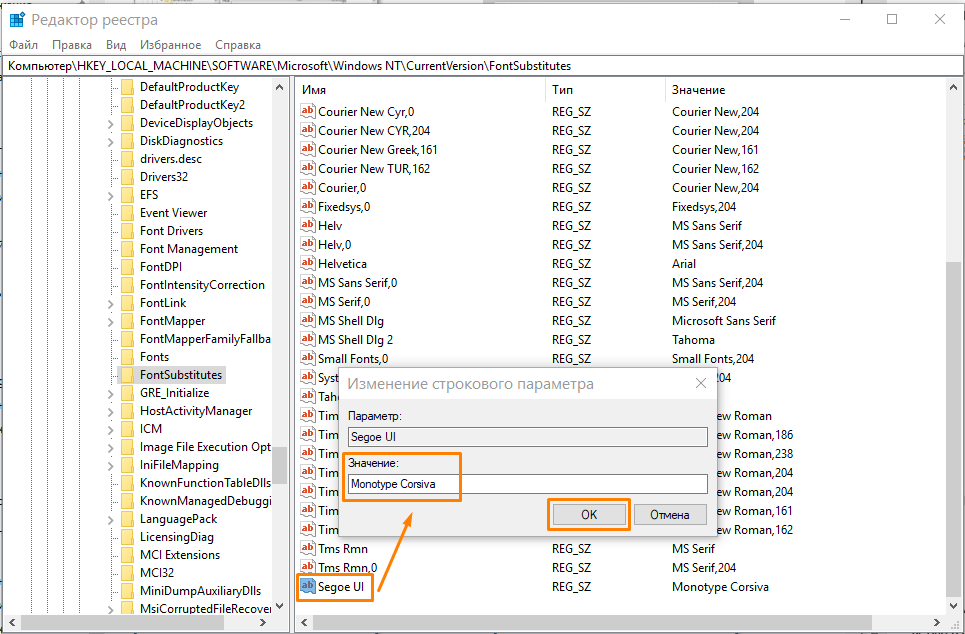Select the Font Management tree key
The image size is (965, 634).
[189, 249]
